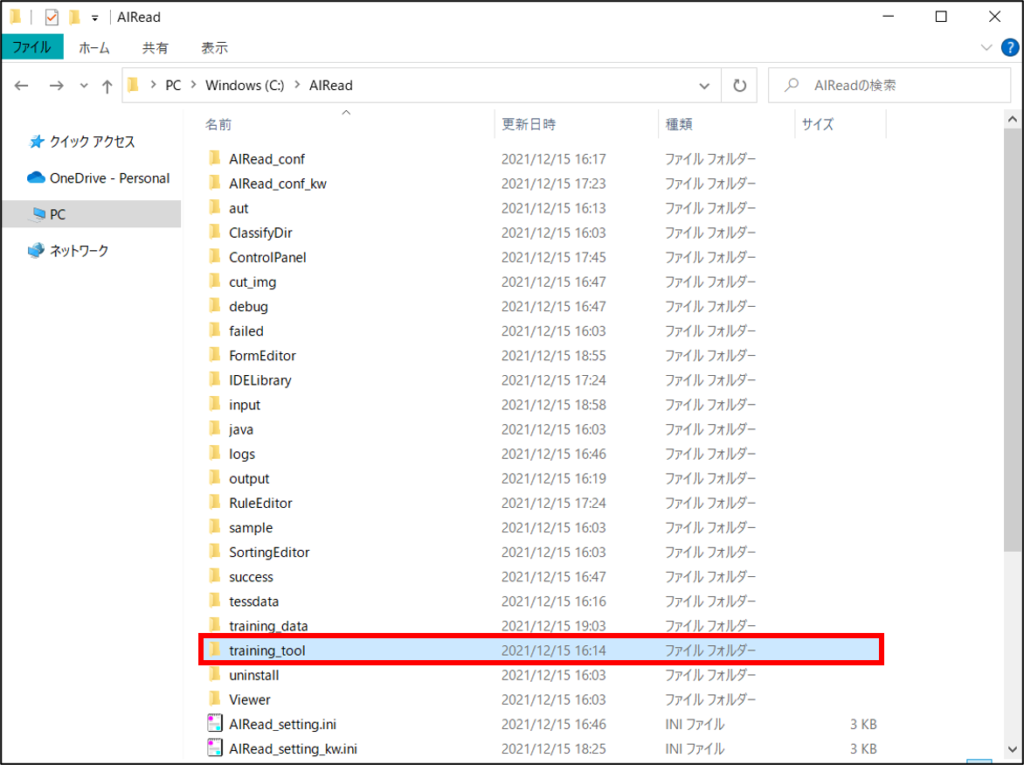Click the FormEditor folder icon

pyautogui.click(x=214, y=355)
